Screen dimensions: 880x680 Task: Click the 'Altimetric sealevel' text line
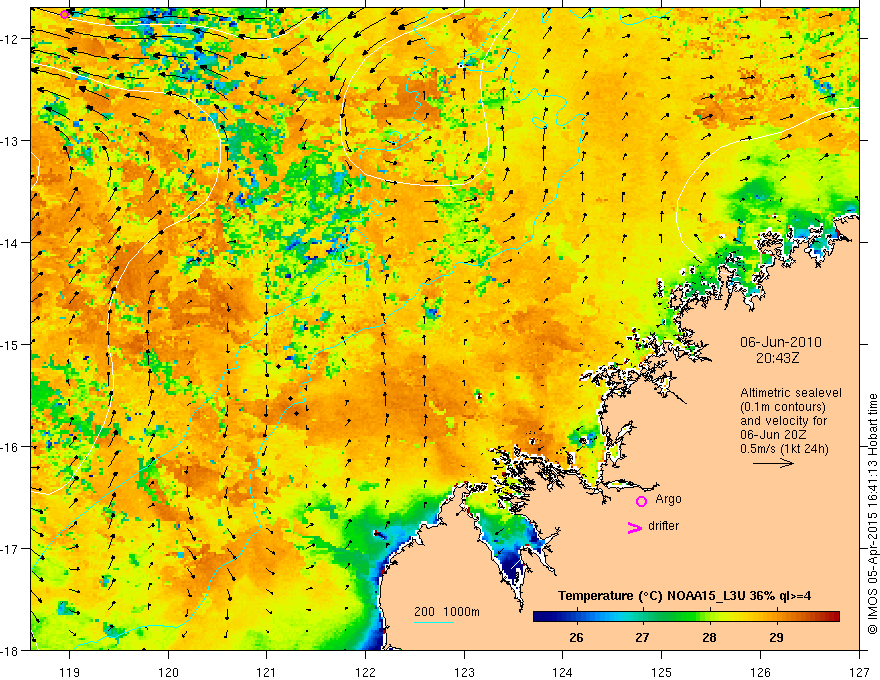791,393
